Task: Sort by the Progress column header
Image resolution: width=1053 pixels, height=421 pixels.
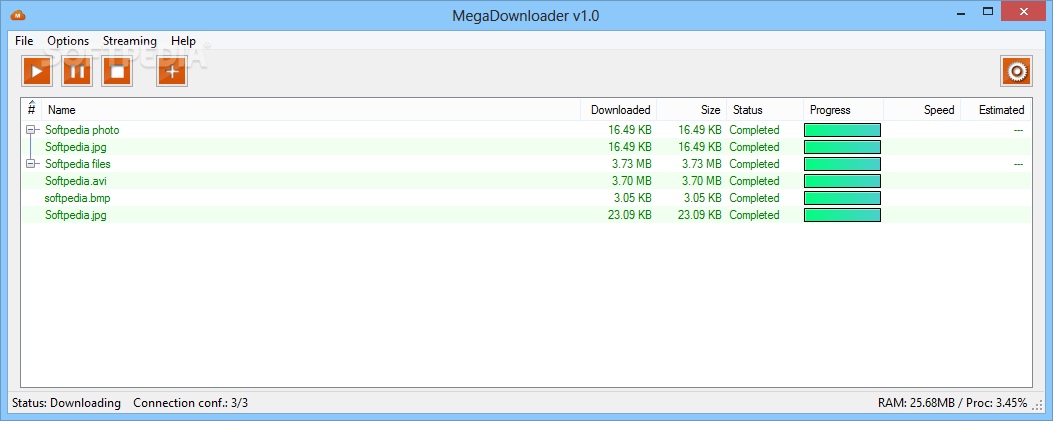Action: [x=843, y=109]
